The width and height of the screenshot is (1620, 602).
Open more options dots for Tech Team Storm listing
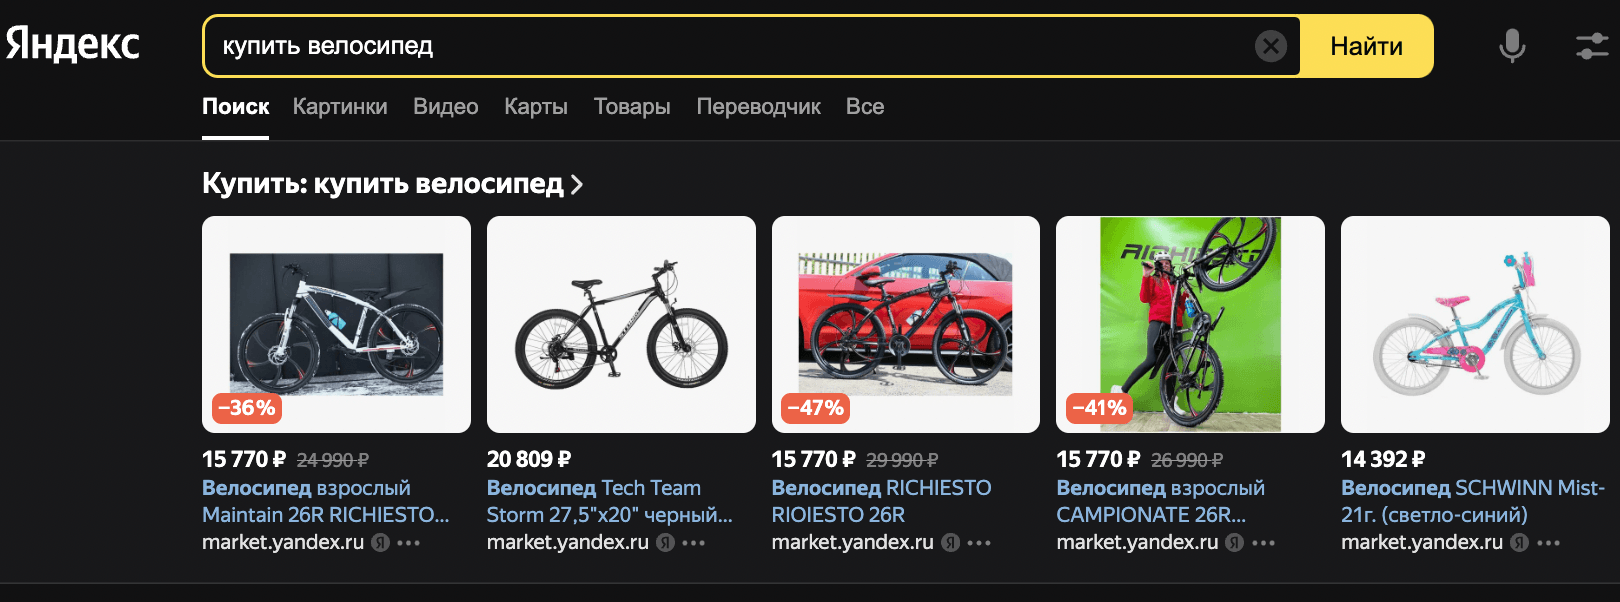click(694, 543)
